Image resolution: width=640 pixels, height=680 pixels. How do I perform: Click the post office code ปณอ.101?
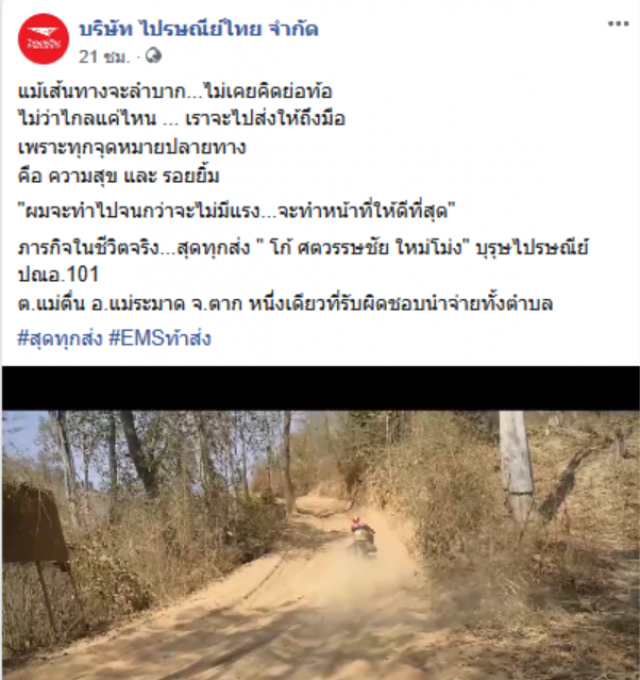click(59, 275)
